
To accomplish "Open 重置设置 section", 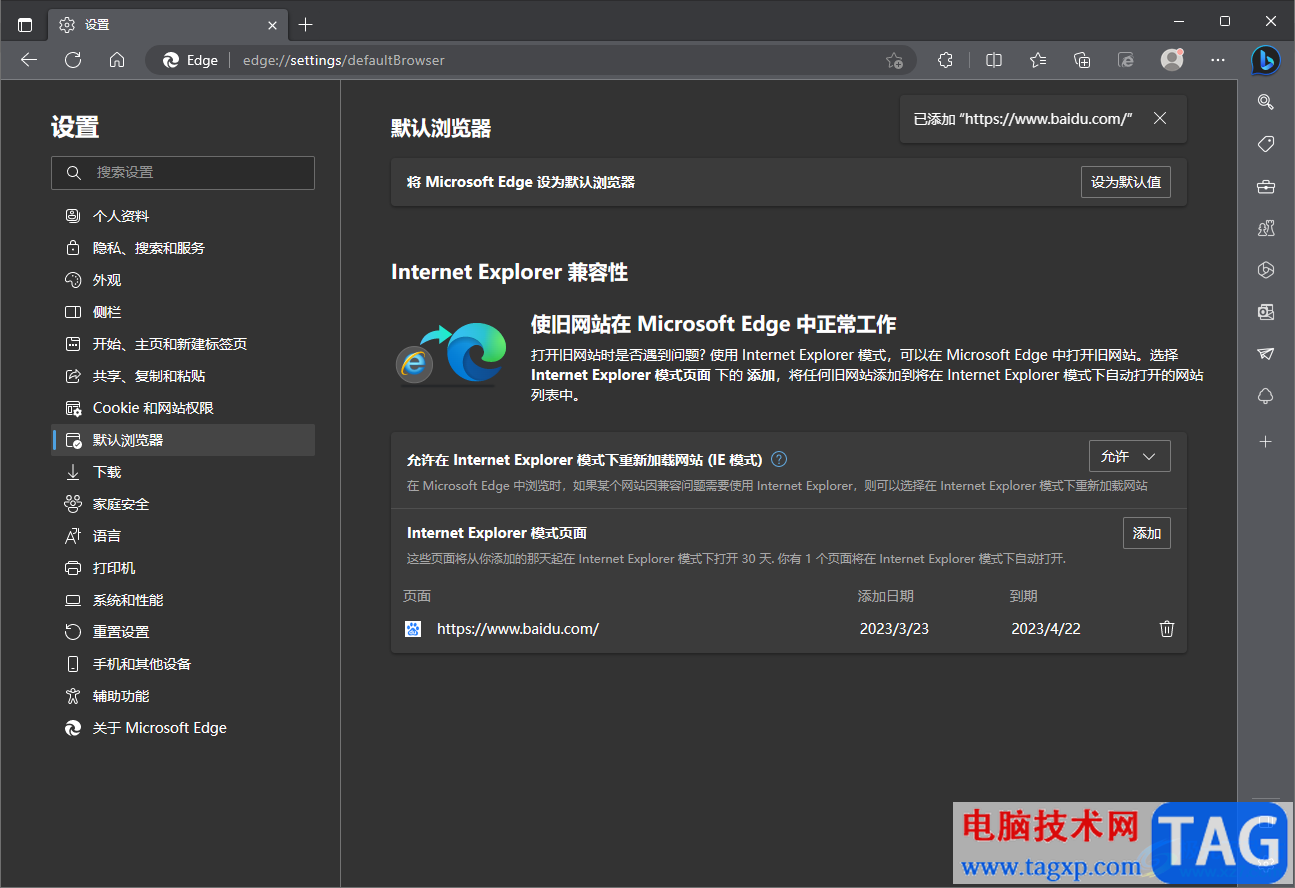I will tap(183, 632).
